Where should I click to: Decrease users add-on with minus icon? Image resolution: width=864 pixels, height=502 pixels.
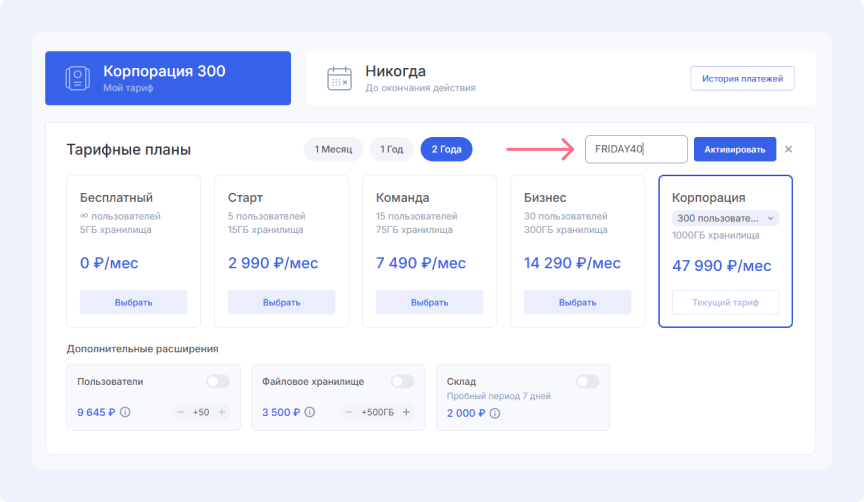180,412
